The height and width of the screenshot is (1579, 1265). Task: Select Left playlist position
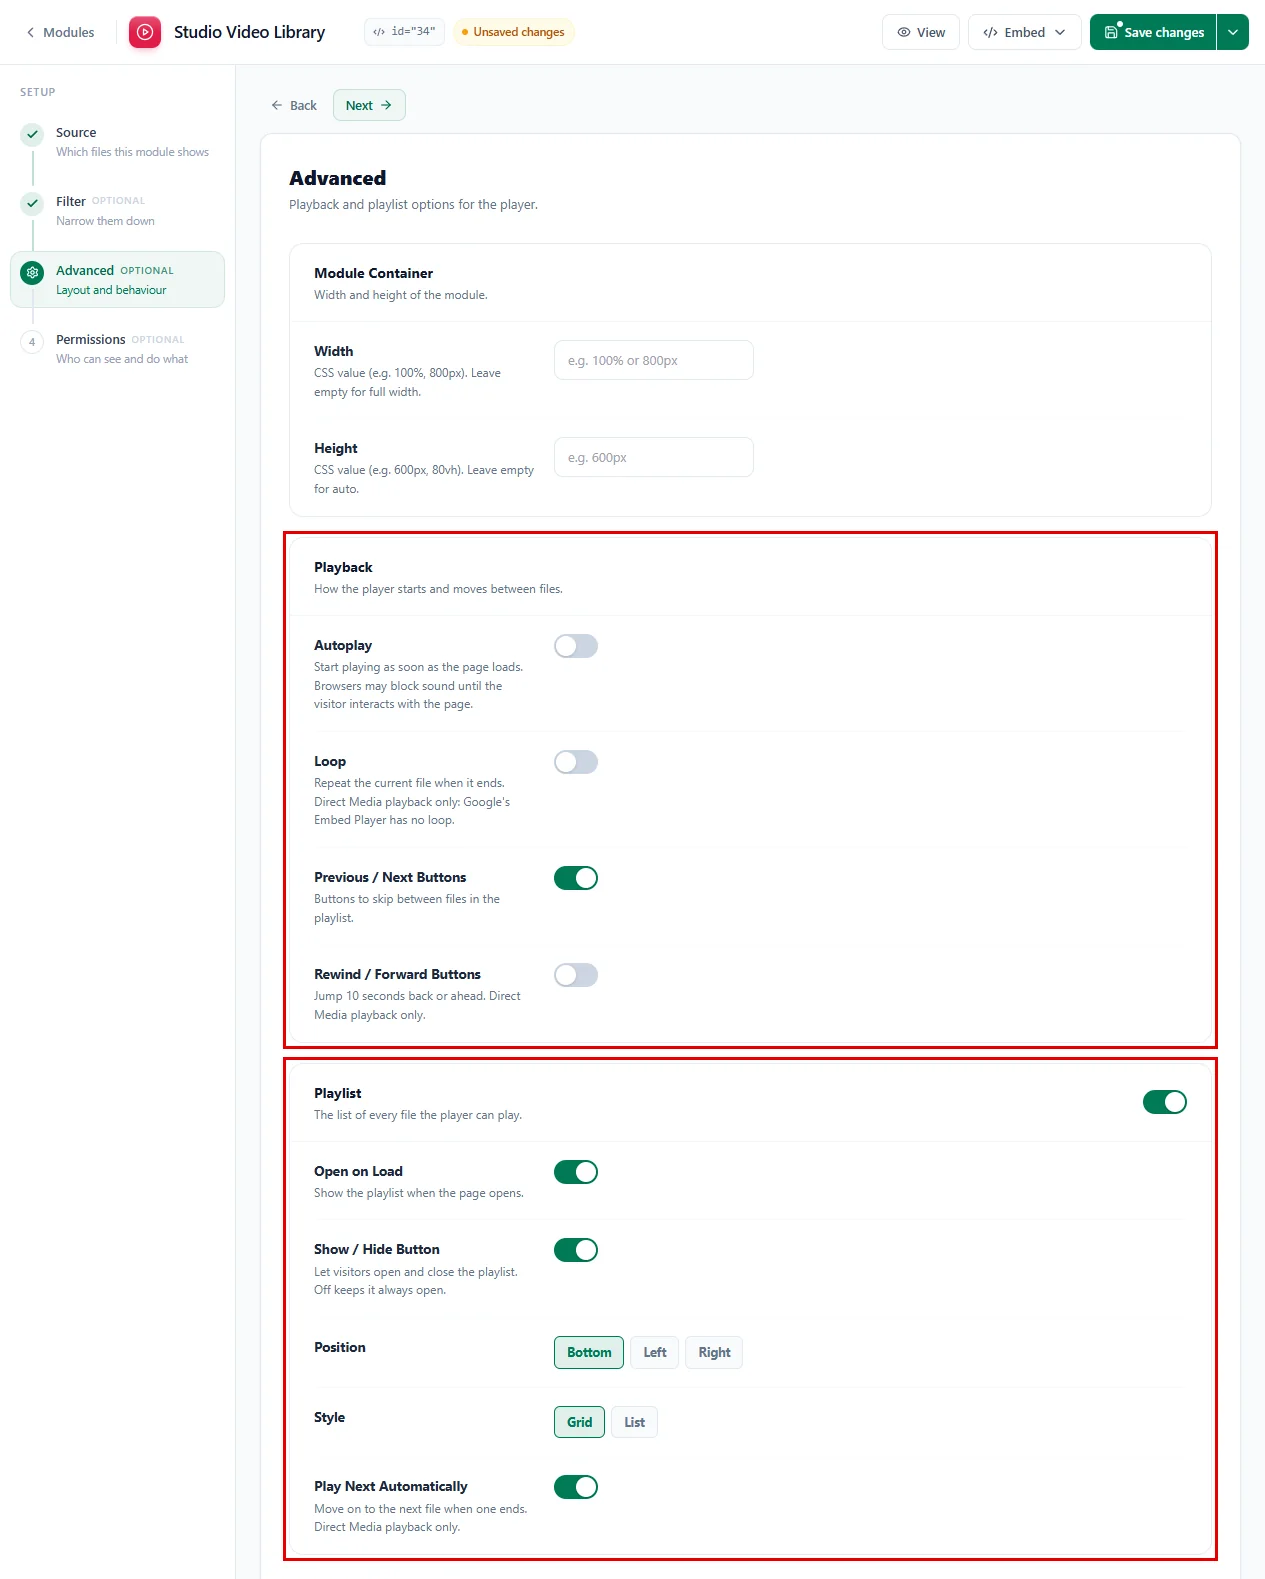tap(655, 1352)
